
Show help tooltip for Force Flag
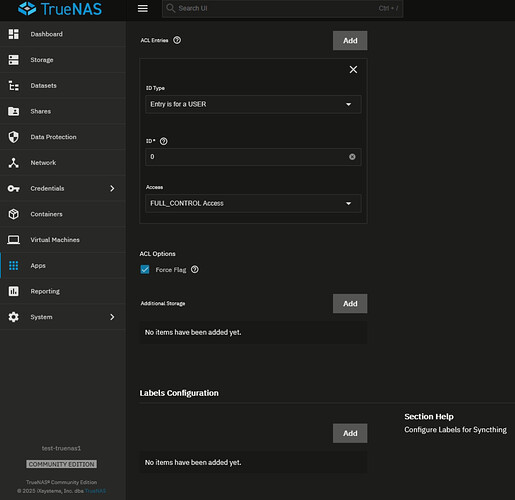coord(195,269)
